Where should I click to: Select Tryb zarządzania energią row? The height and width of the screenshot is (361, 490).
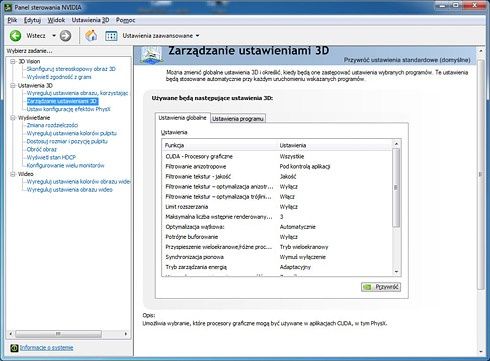click(x=277, y=267)
